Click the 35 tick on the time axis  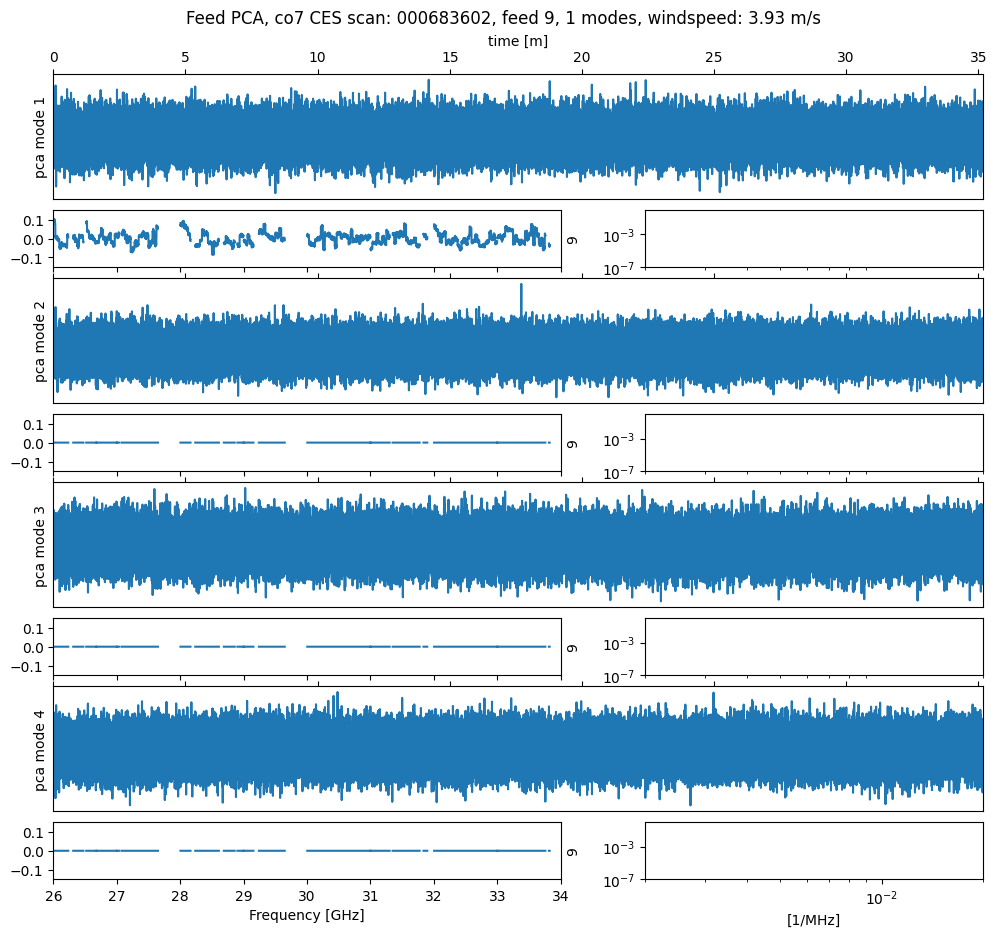978,58
